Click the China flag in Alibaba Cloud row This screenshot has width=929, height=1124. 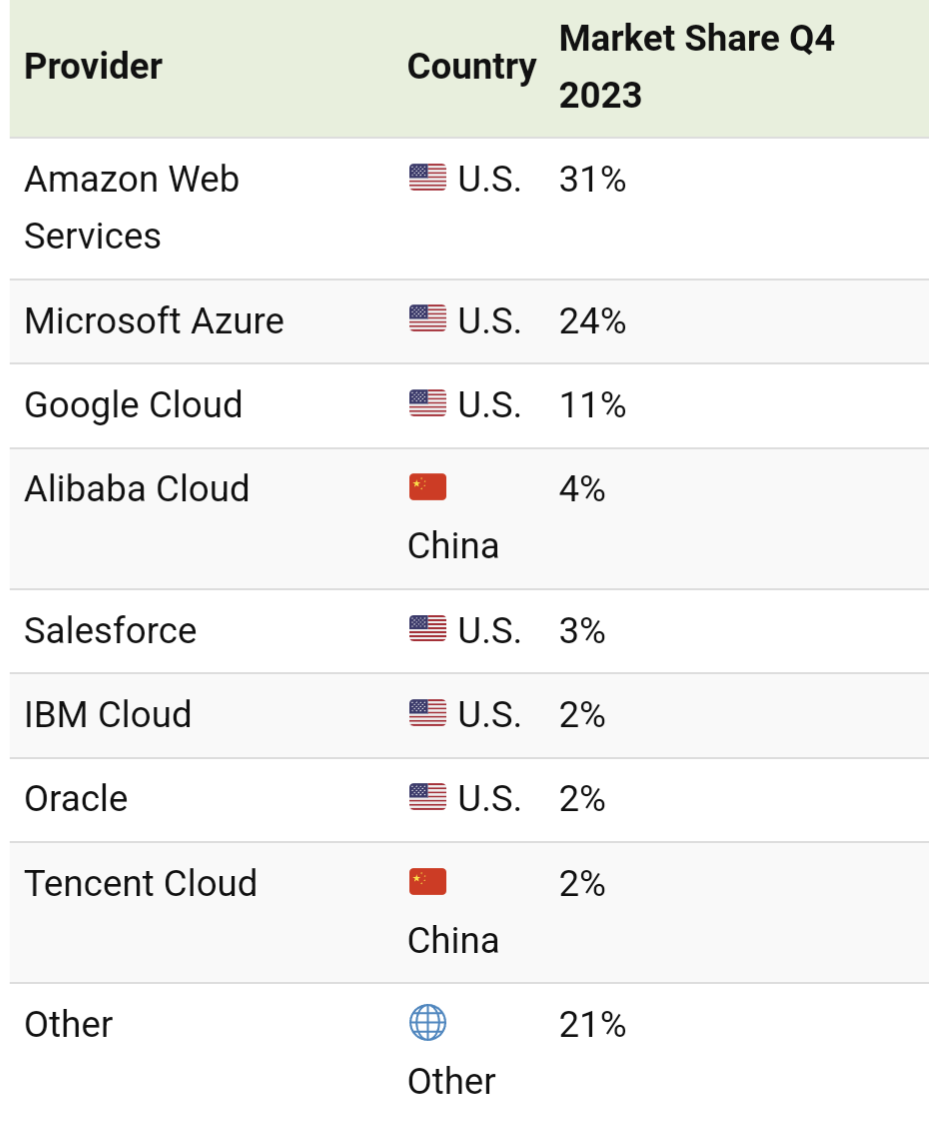427,488
